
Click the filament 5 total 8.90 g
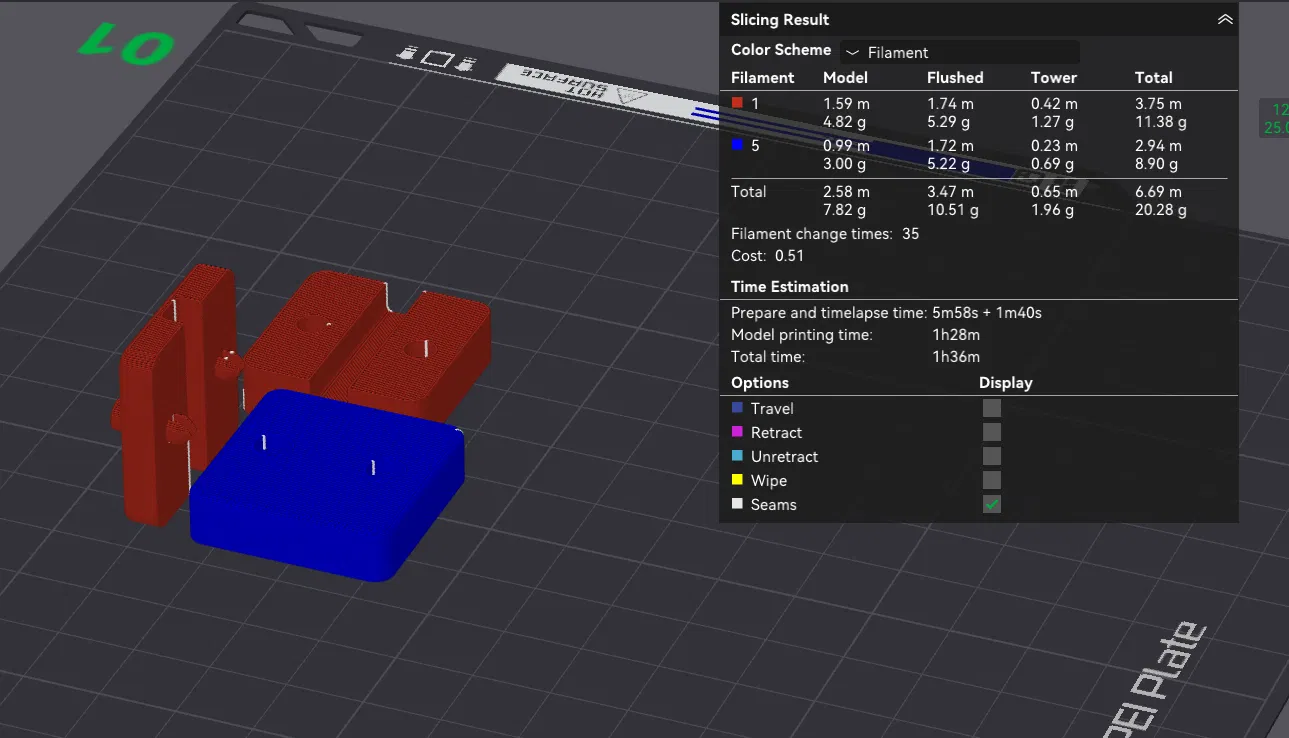tap(1158, 164)
